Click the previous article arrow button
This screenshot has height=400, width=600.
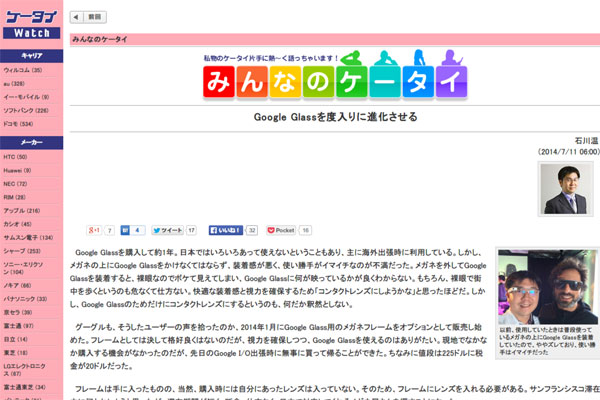[x=76, y=17]
